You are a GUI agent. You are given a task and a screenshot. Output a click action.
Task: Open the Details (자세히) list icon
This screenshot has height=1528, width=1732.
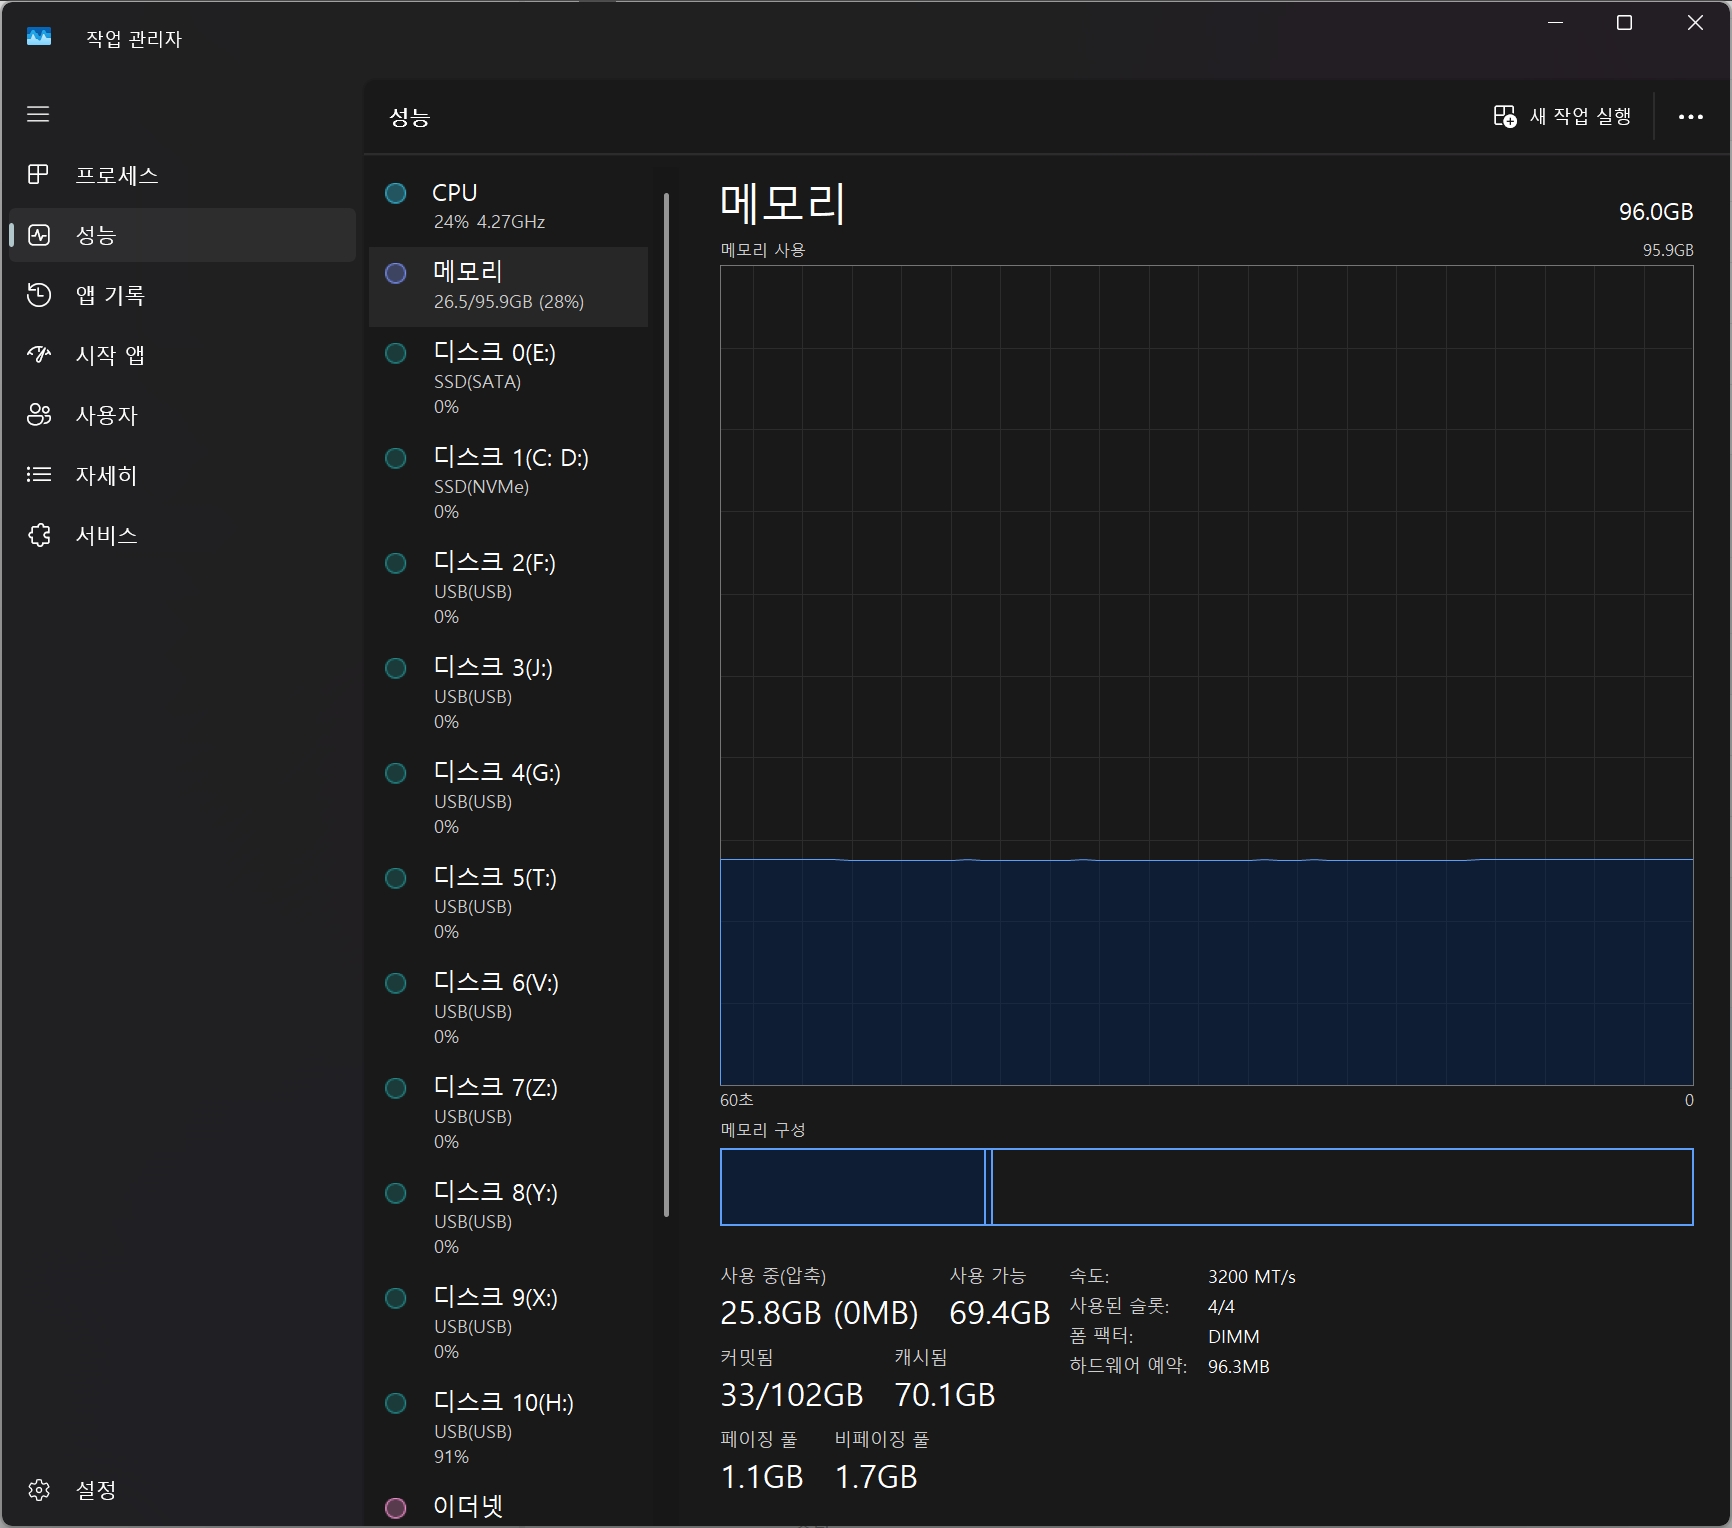[x=38, y=475]
